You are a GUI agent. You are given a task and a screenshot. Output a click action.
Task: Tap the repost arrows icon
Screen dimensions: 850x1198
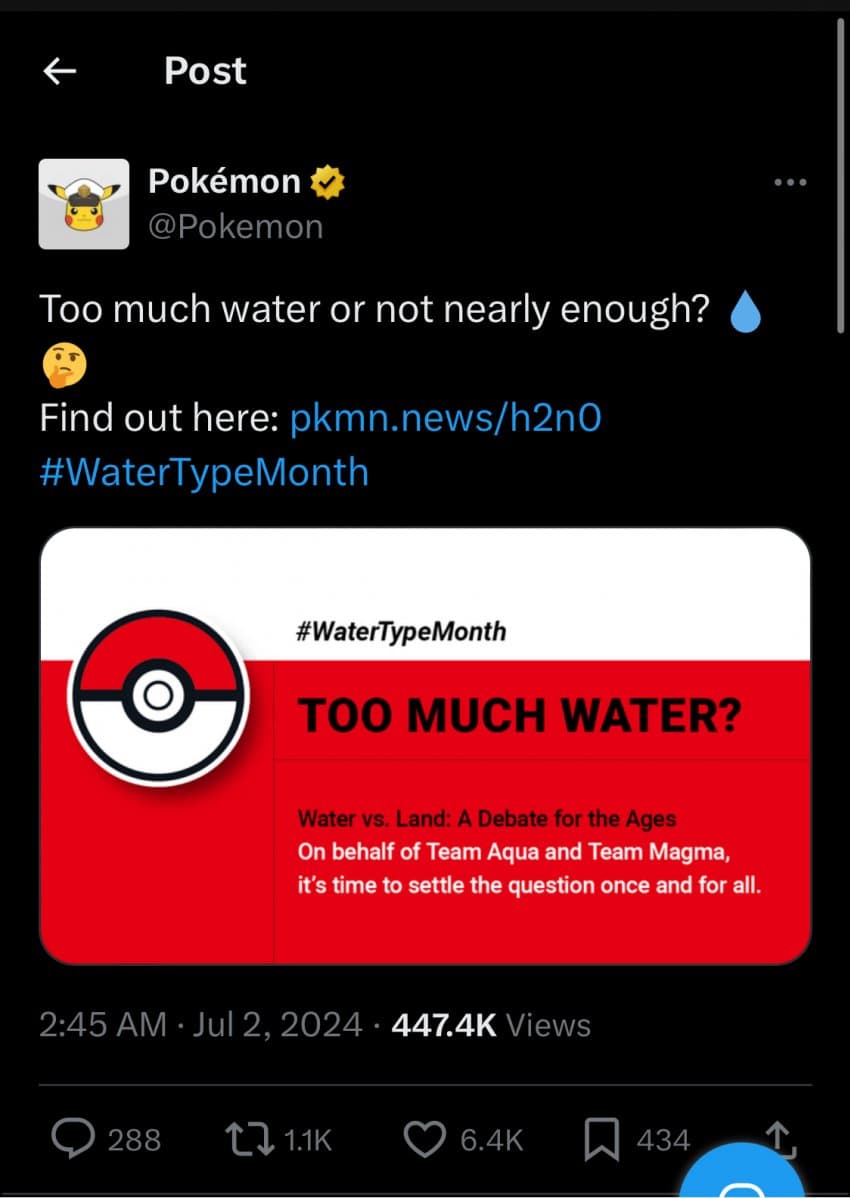click(249, 1139)
